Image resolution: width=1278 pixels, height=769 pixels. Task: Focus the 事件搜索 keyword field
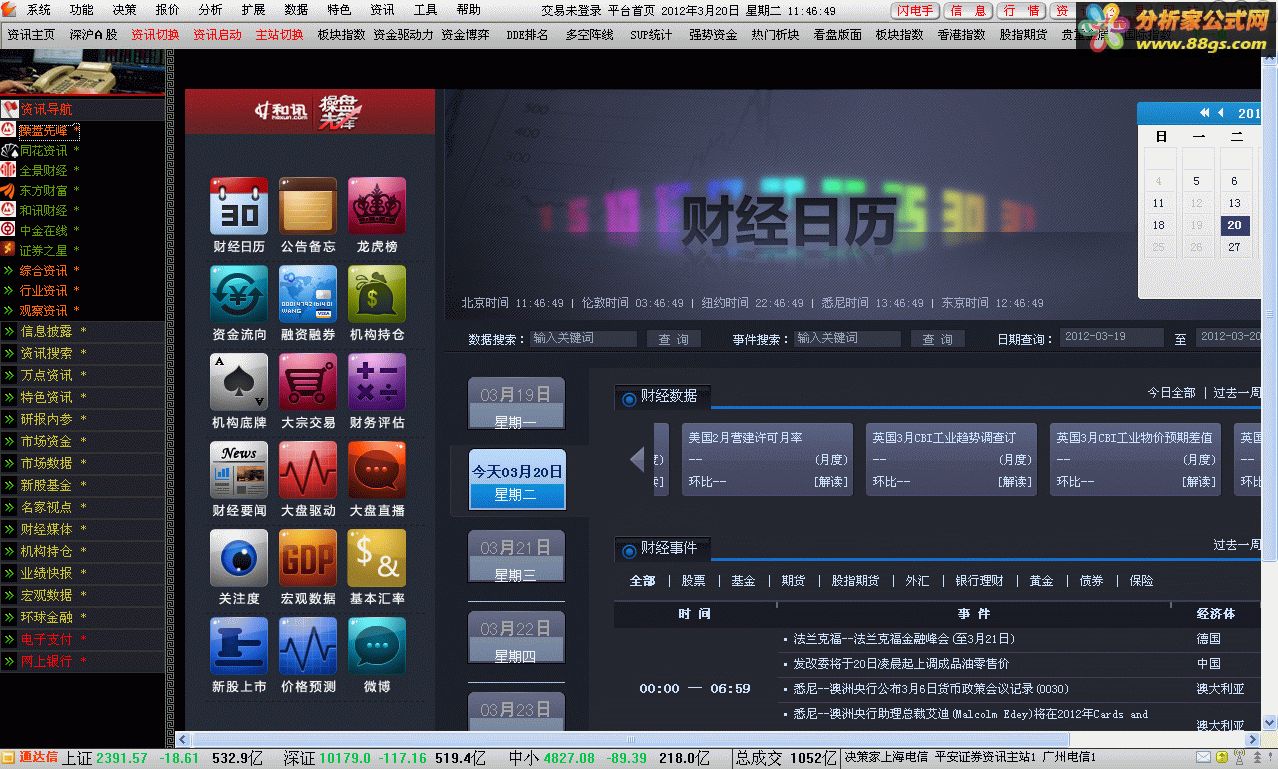coord(847,338)
